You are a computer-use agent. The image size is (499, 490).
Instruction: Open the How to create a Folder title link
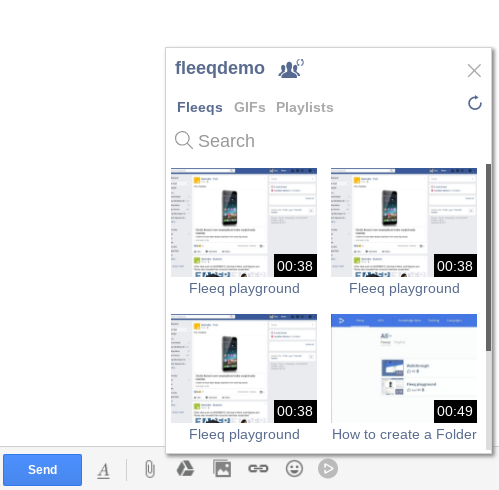(x=404, y=434)
